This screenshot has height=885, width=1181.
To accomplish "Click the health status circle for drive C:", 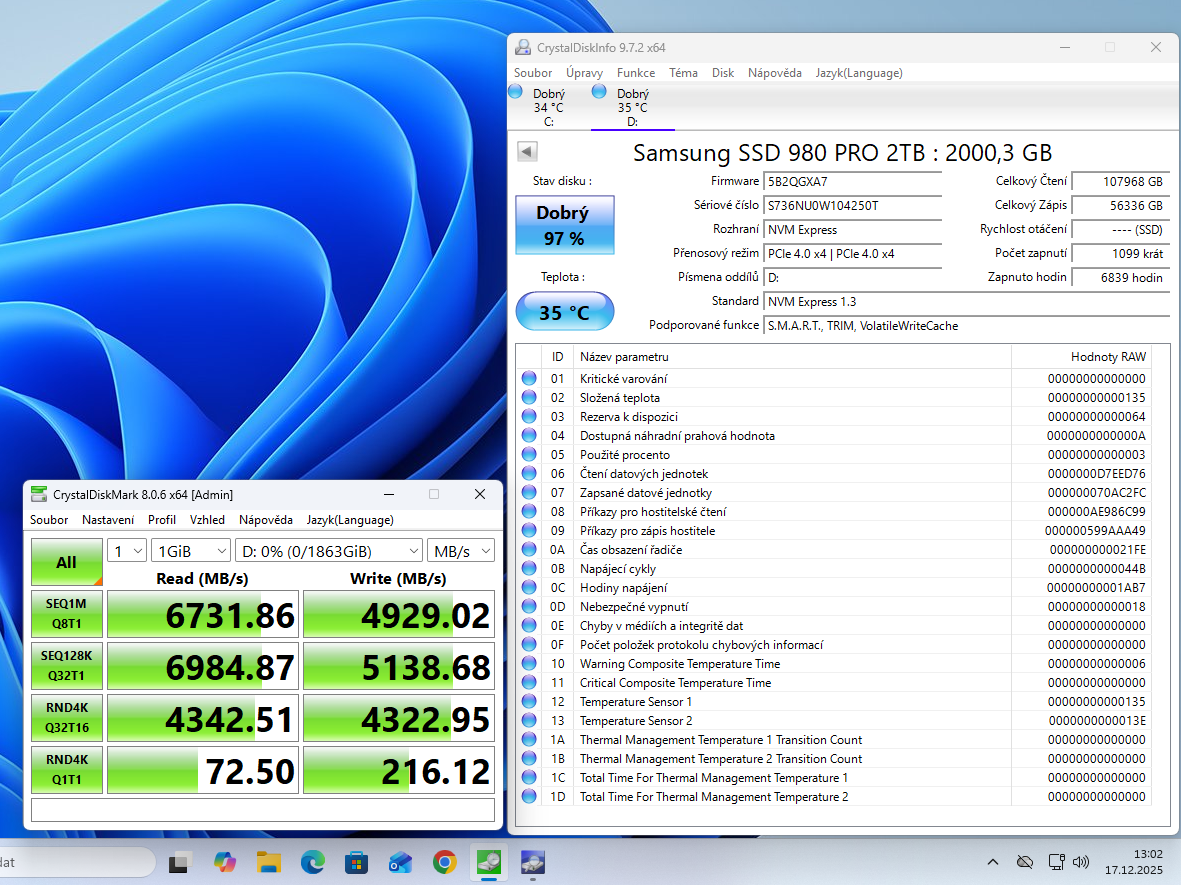I will coord(515,91).
